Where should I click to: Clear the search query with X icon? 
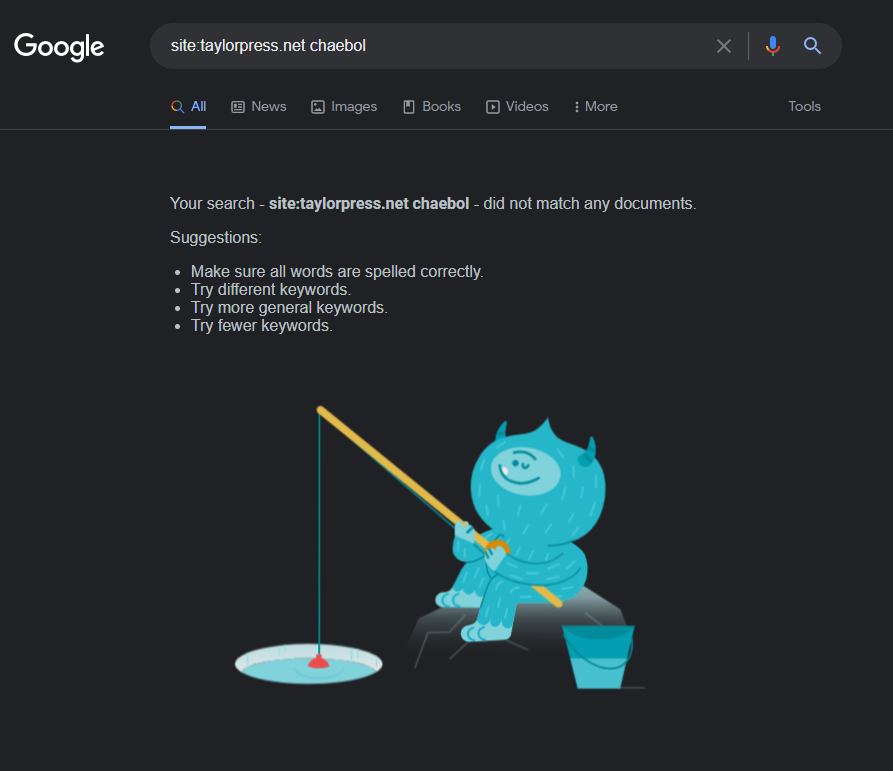tap(723, 46)
